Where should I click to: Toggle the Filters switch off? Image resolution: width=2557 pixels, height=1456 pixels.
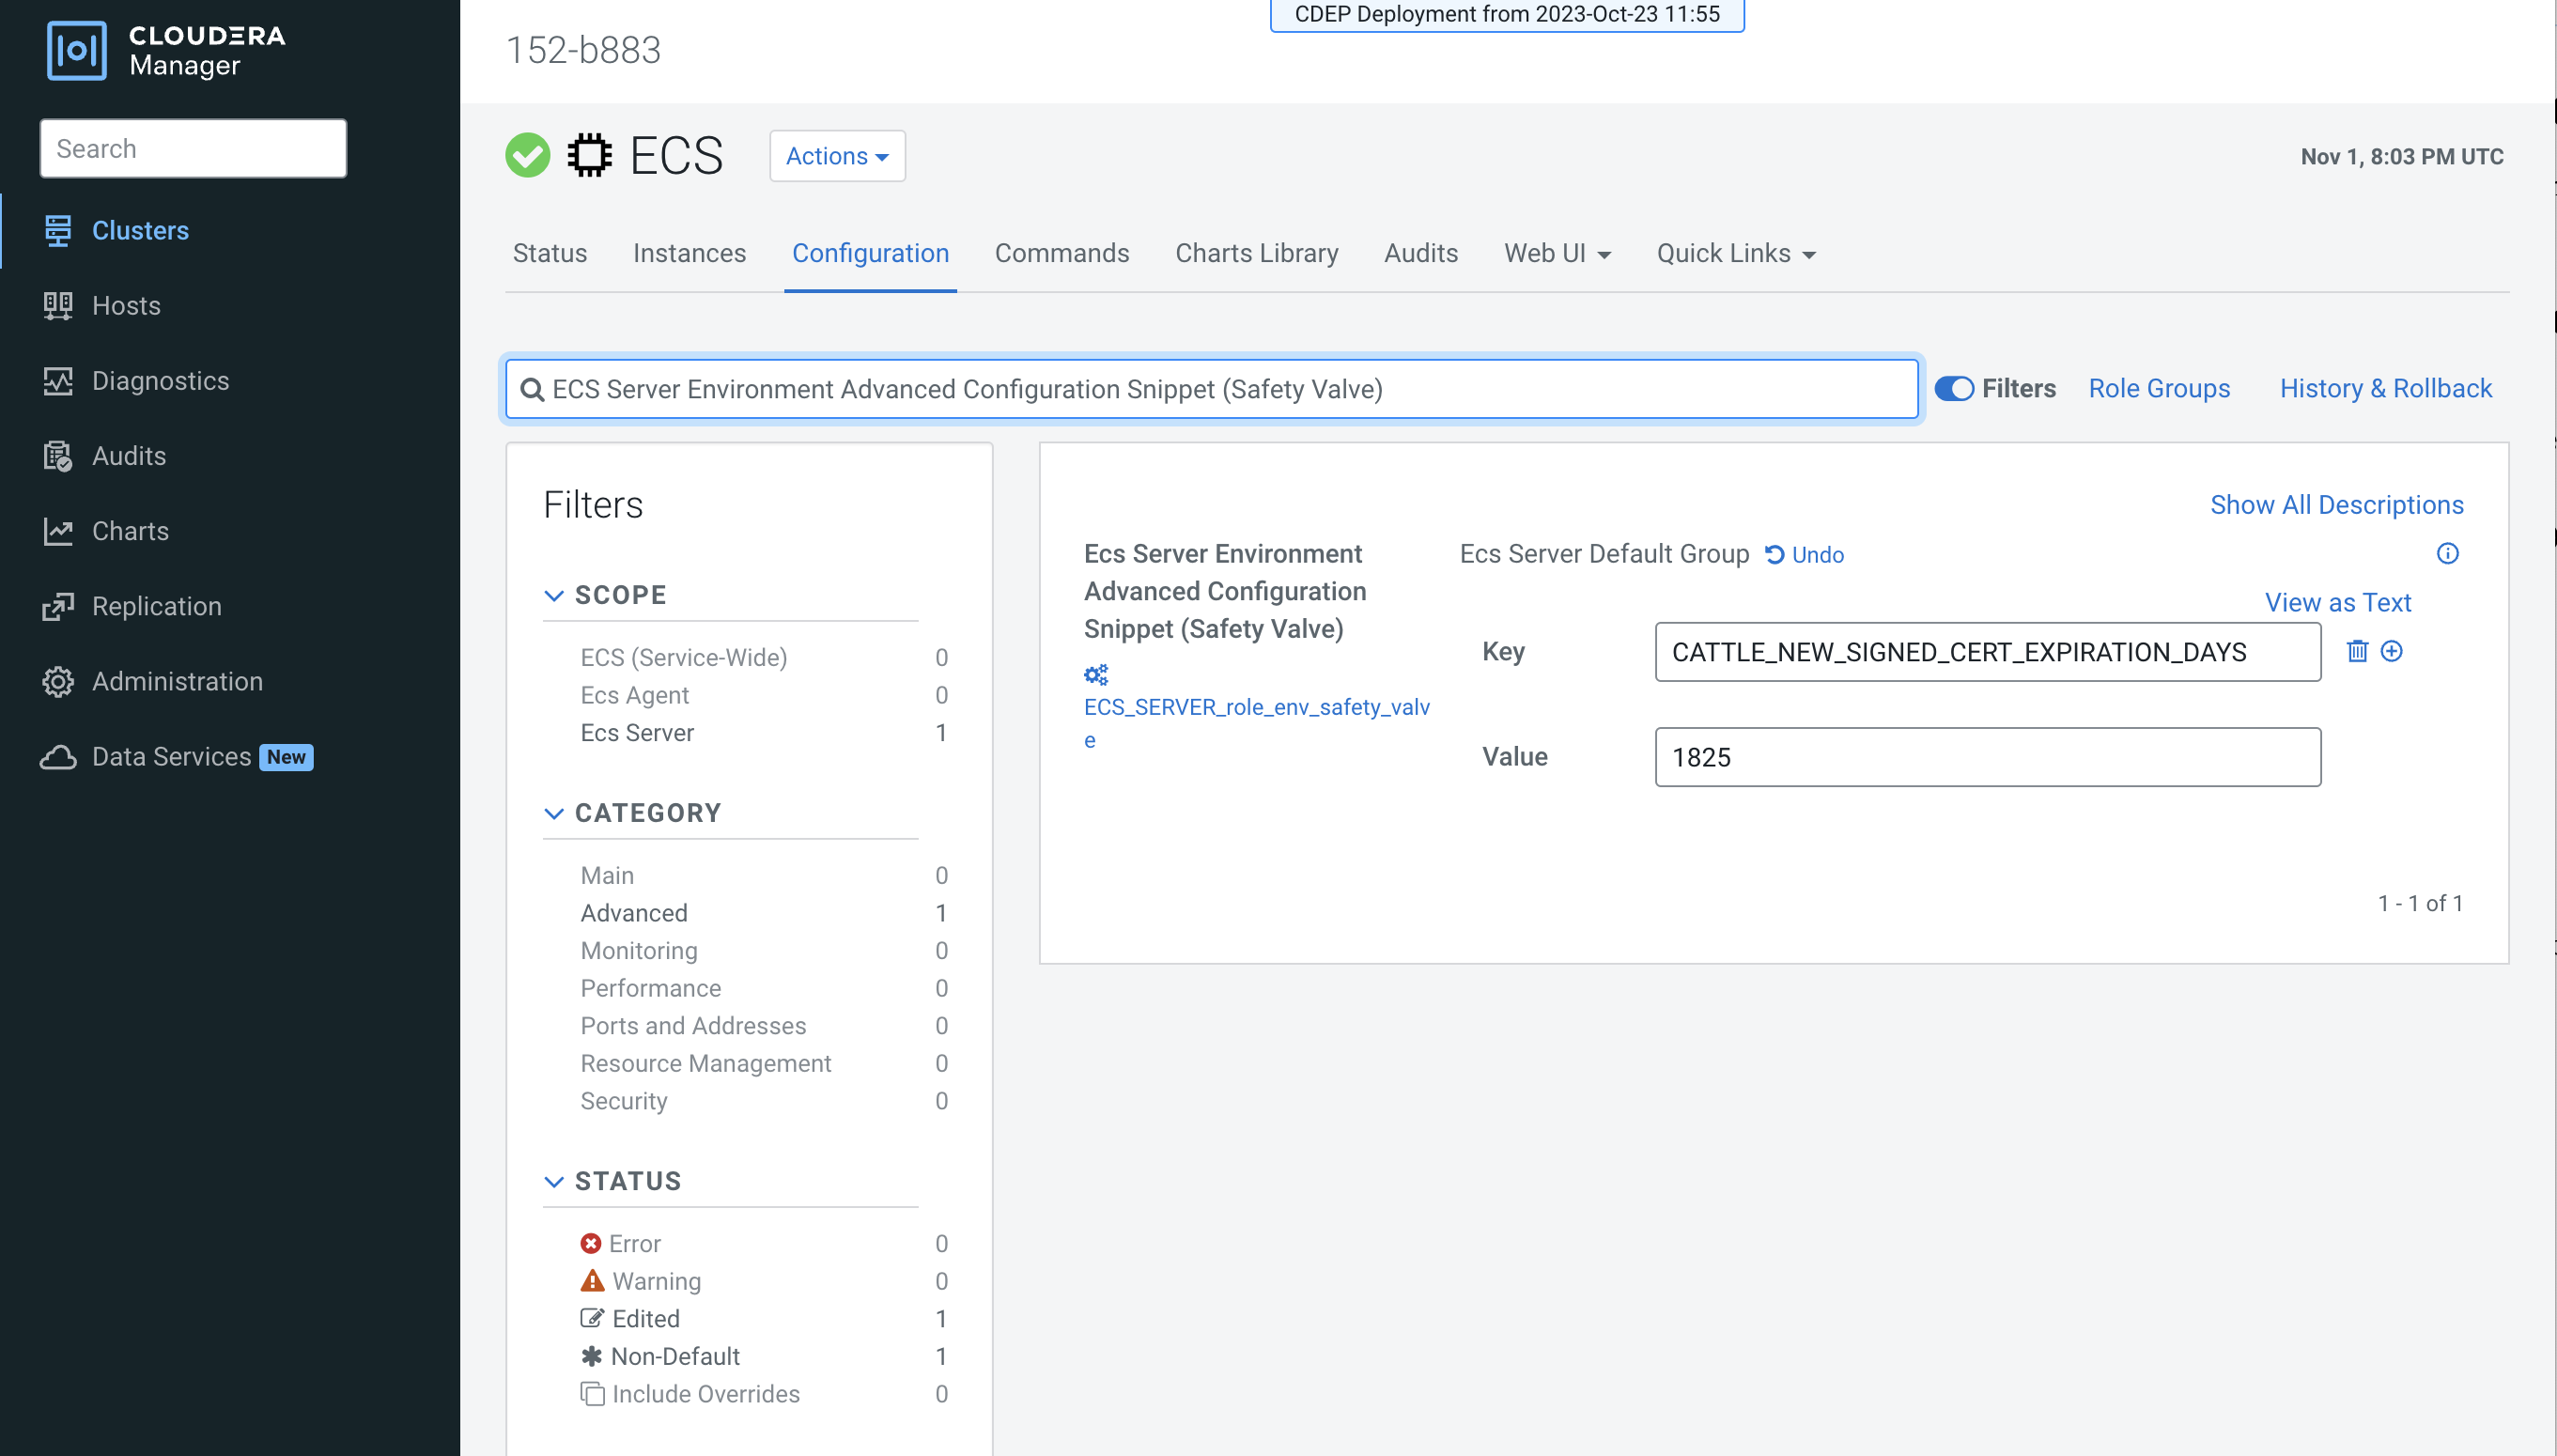tap(1954, 388)
